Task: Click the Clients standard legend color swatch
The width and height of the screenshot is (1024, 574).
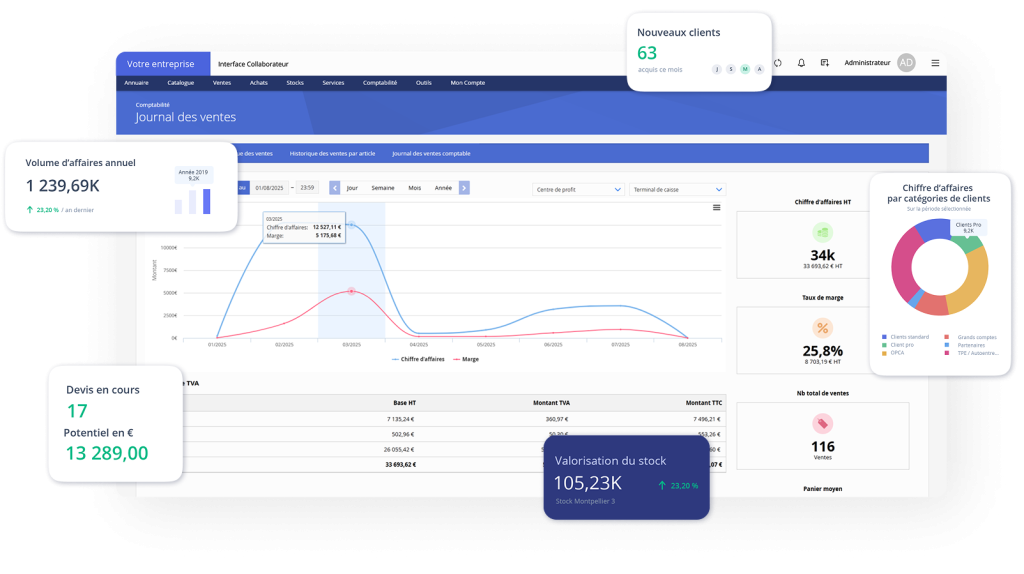Action: [x=885, y=337]
